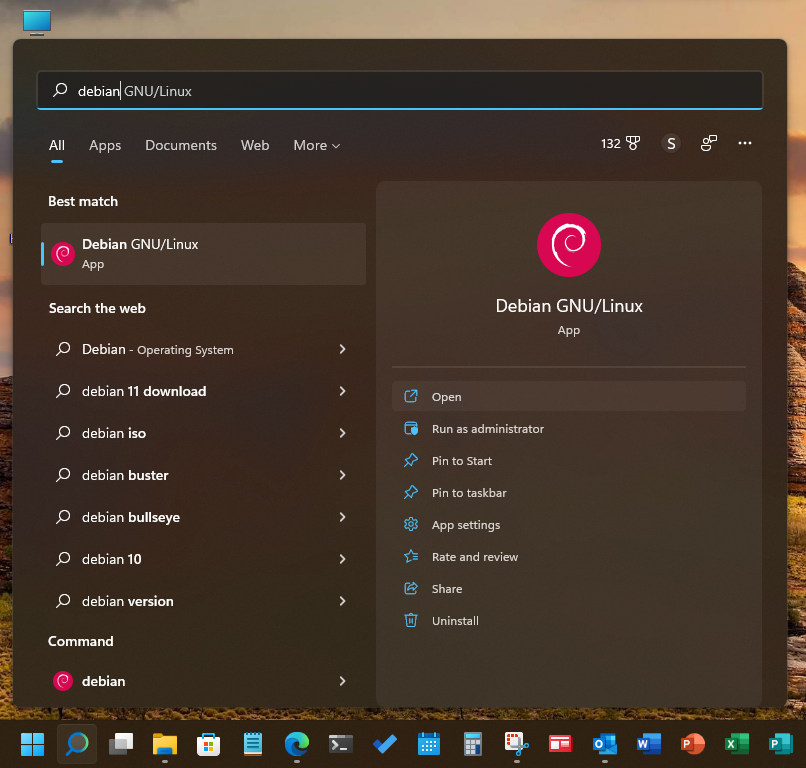
Task: Expand debian 10 suggestion arrow
Action: click(342, 559)
